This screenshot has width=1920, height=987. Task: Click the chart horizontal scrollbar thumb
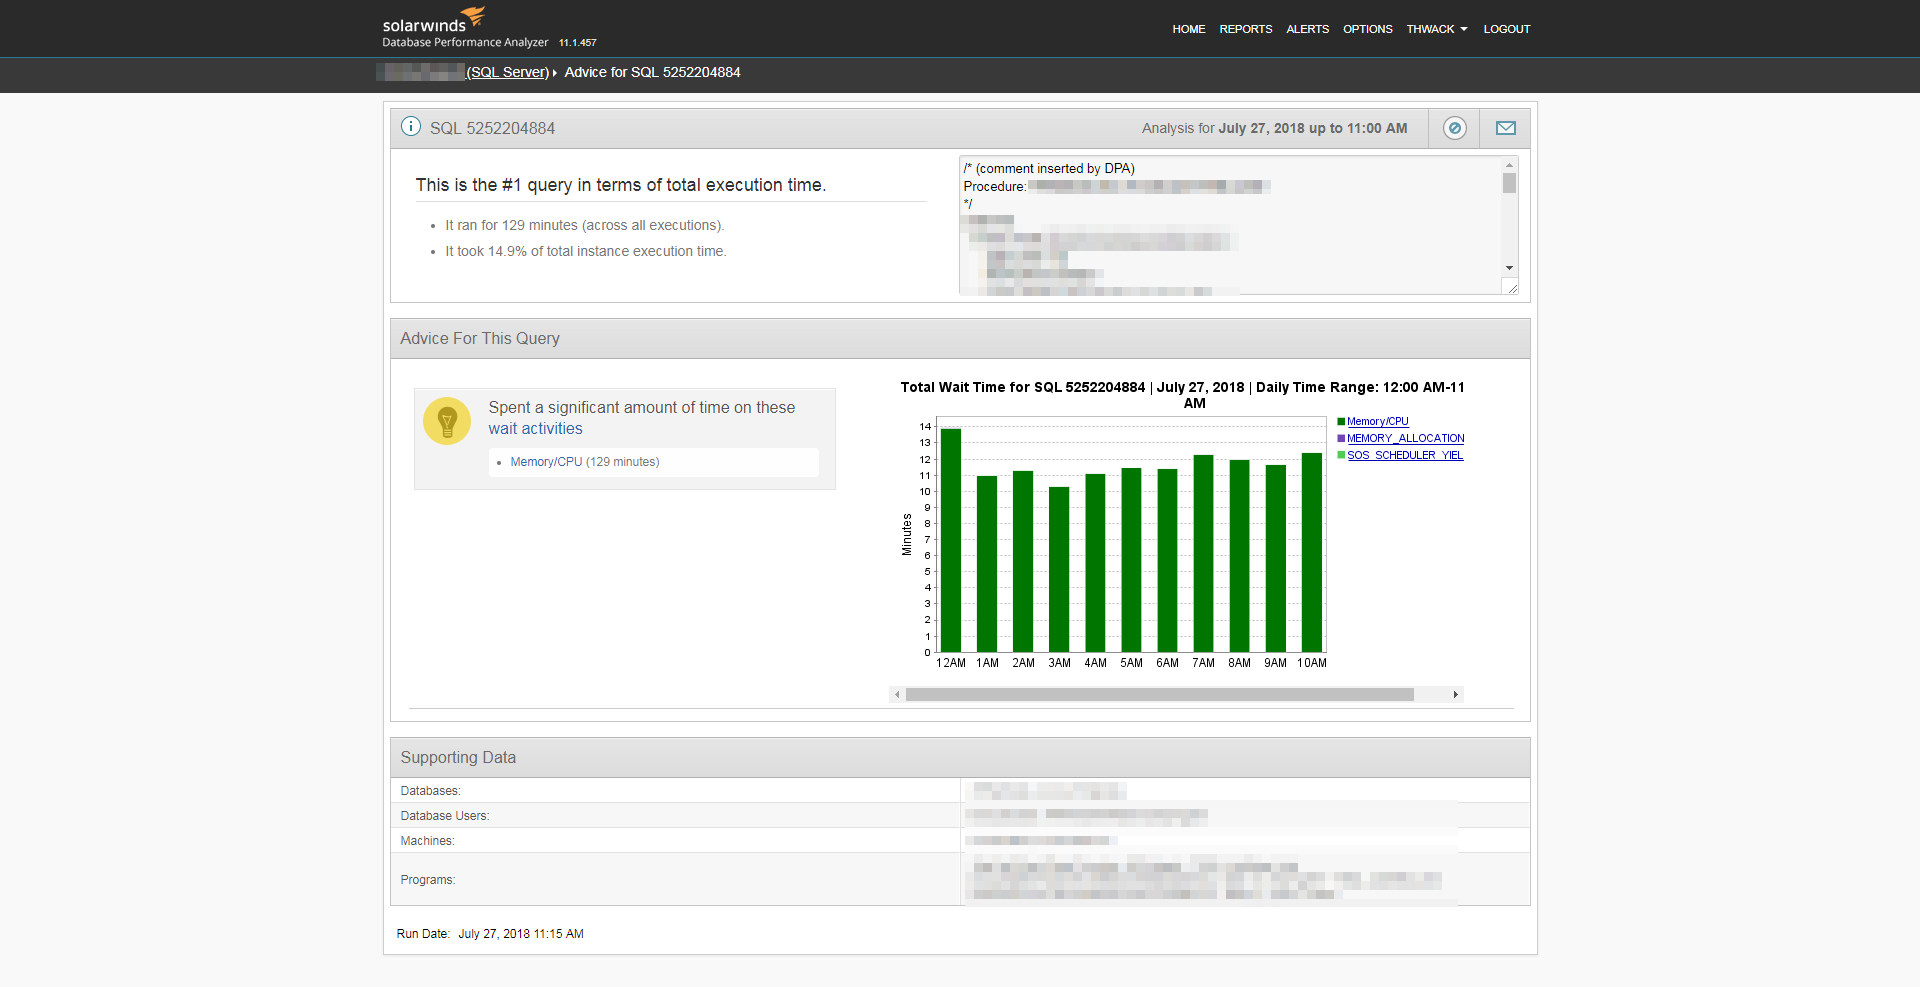(1160, 694)
